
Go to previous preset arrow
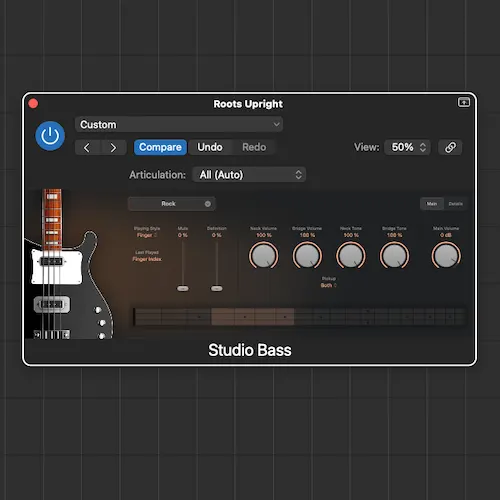87,147
